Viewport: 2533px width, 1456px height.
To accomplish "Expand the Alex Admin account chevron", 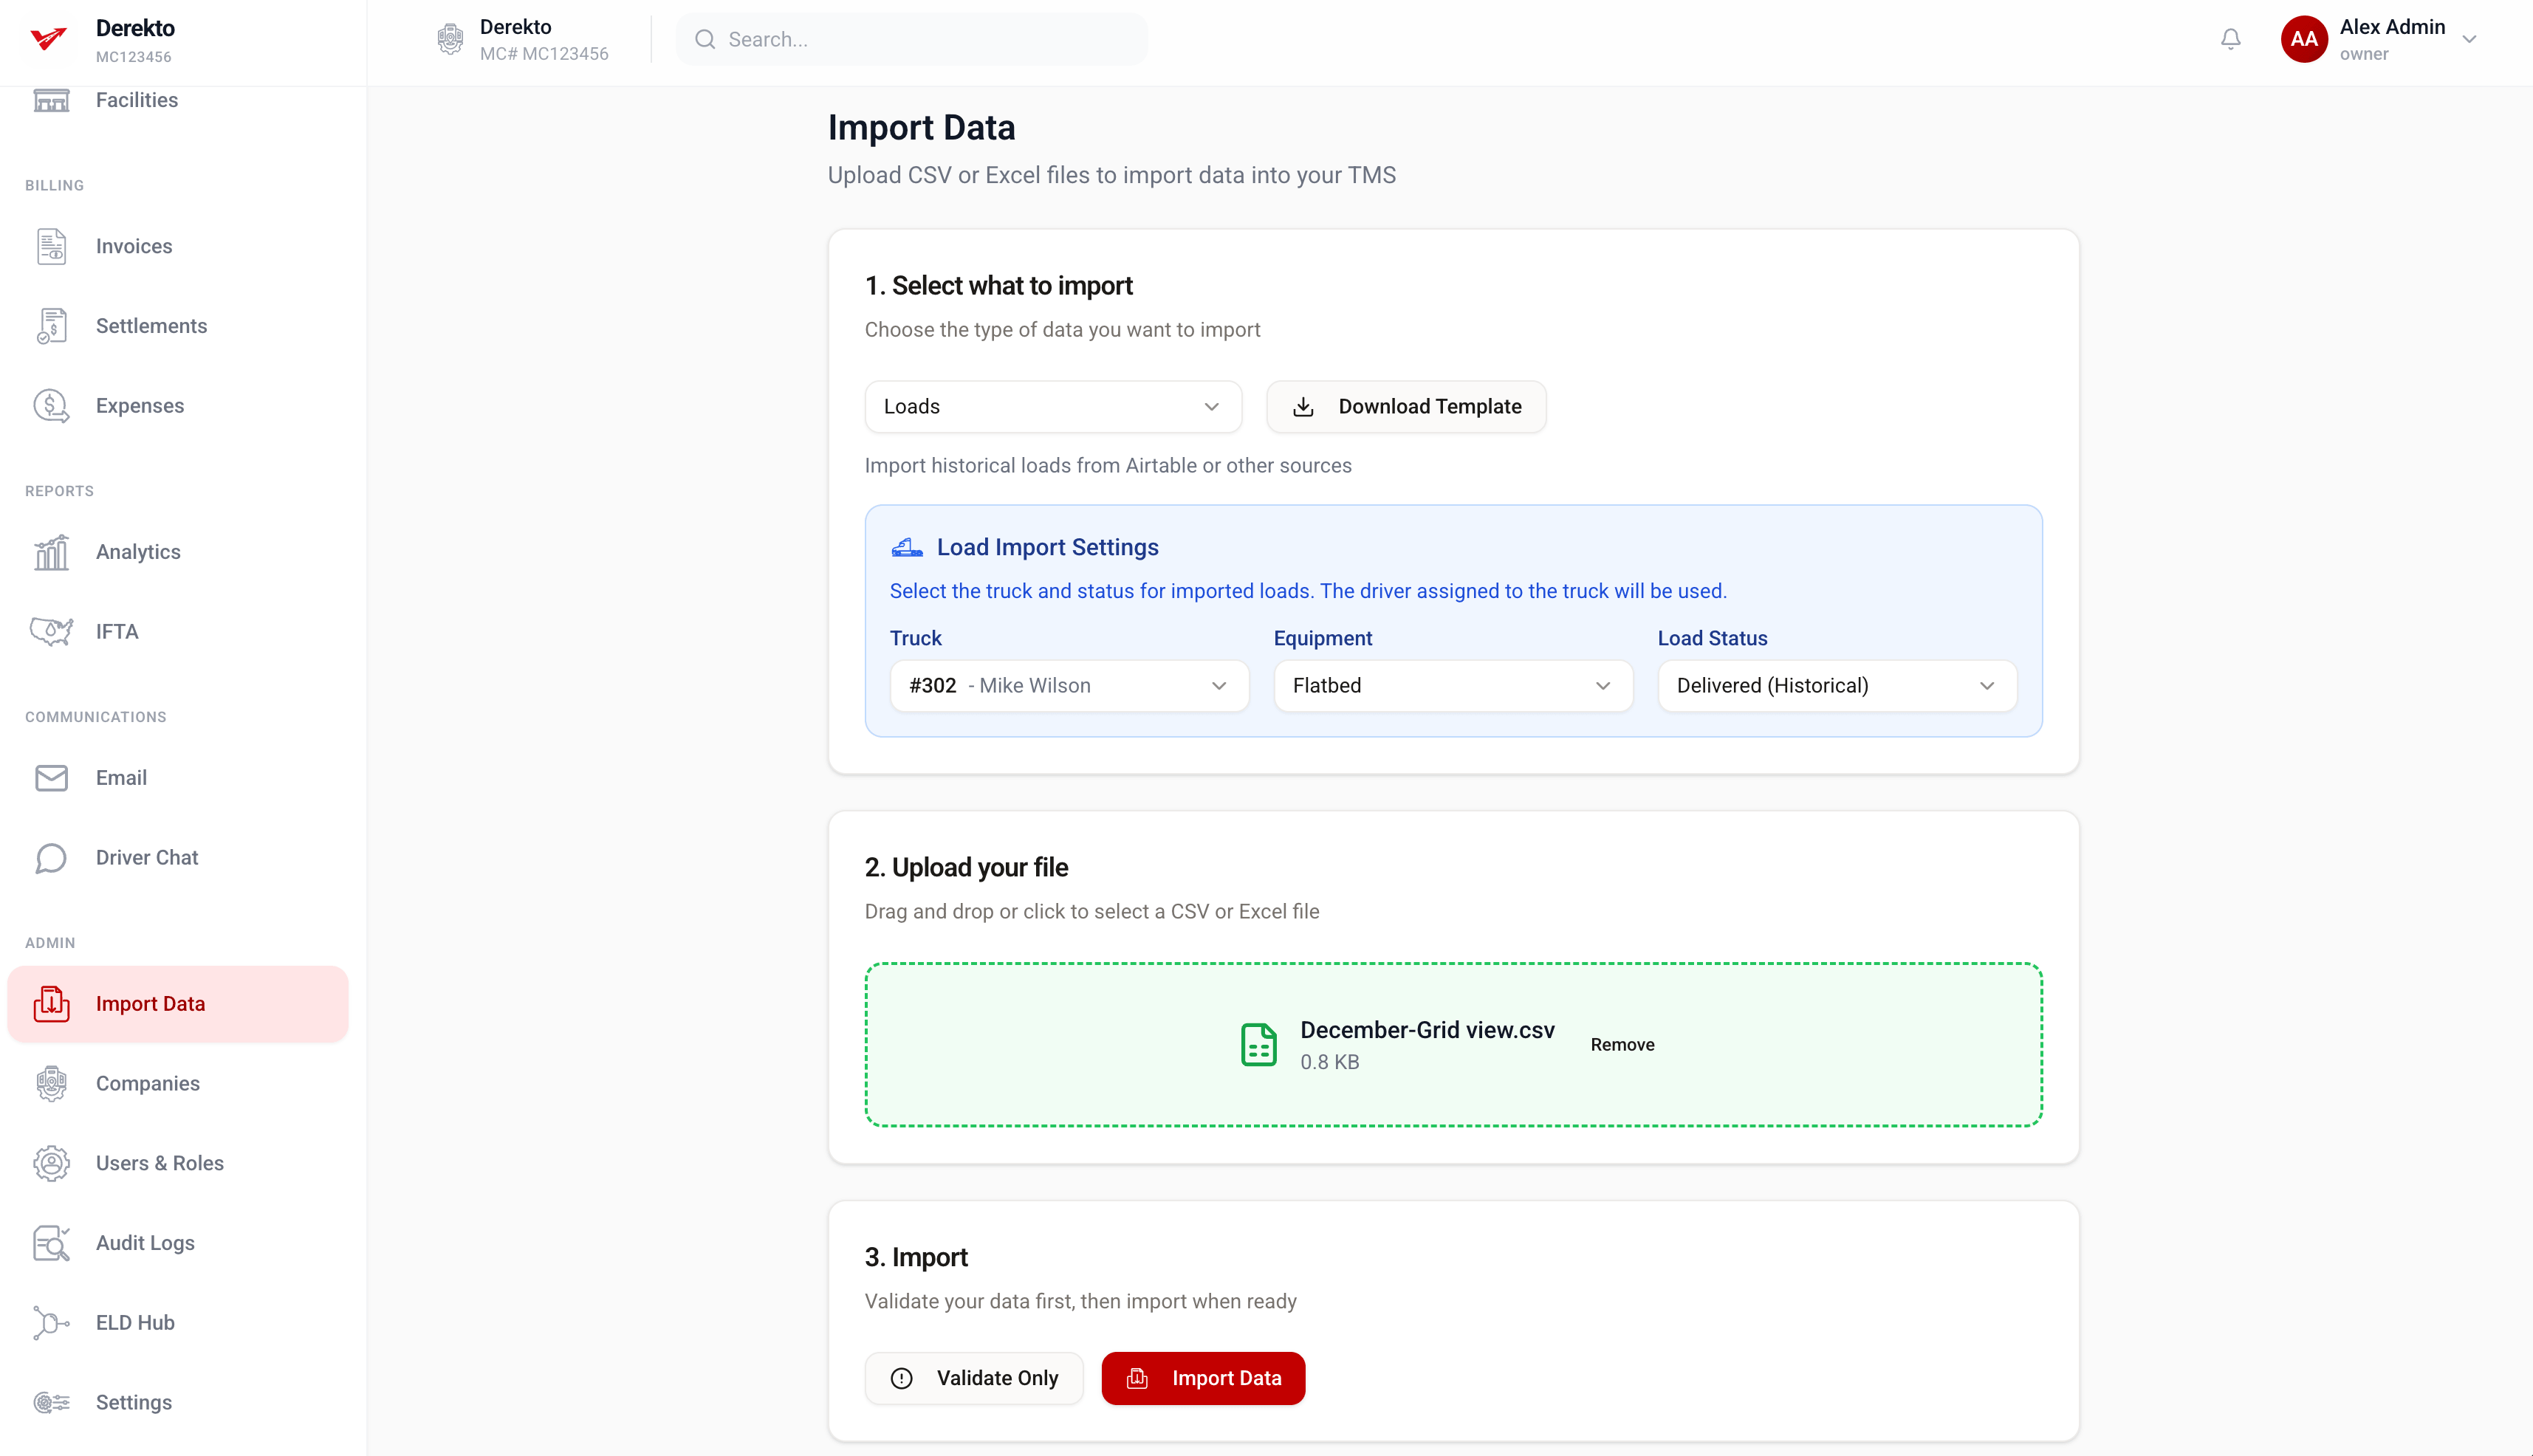I will 2469,40.
